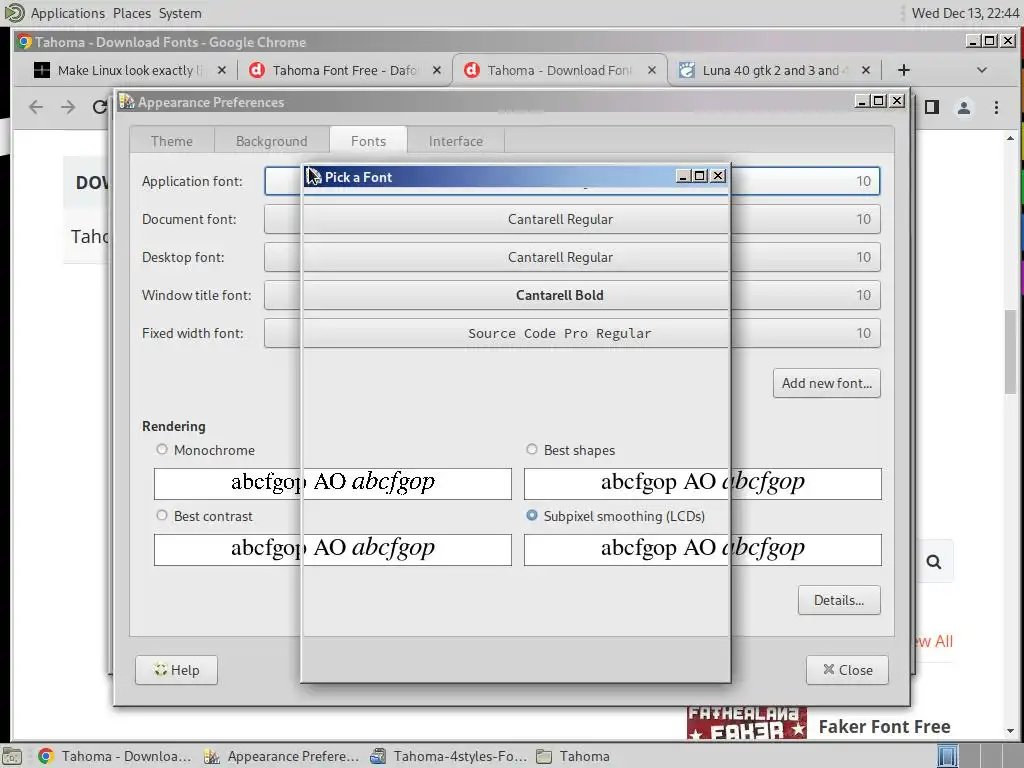The width and height of the screenshot is (1024, 768).
Task: Open the Applications menu in top panel
Action: 67,13
